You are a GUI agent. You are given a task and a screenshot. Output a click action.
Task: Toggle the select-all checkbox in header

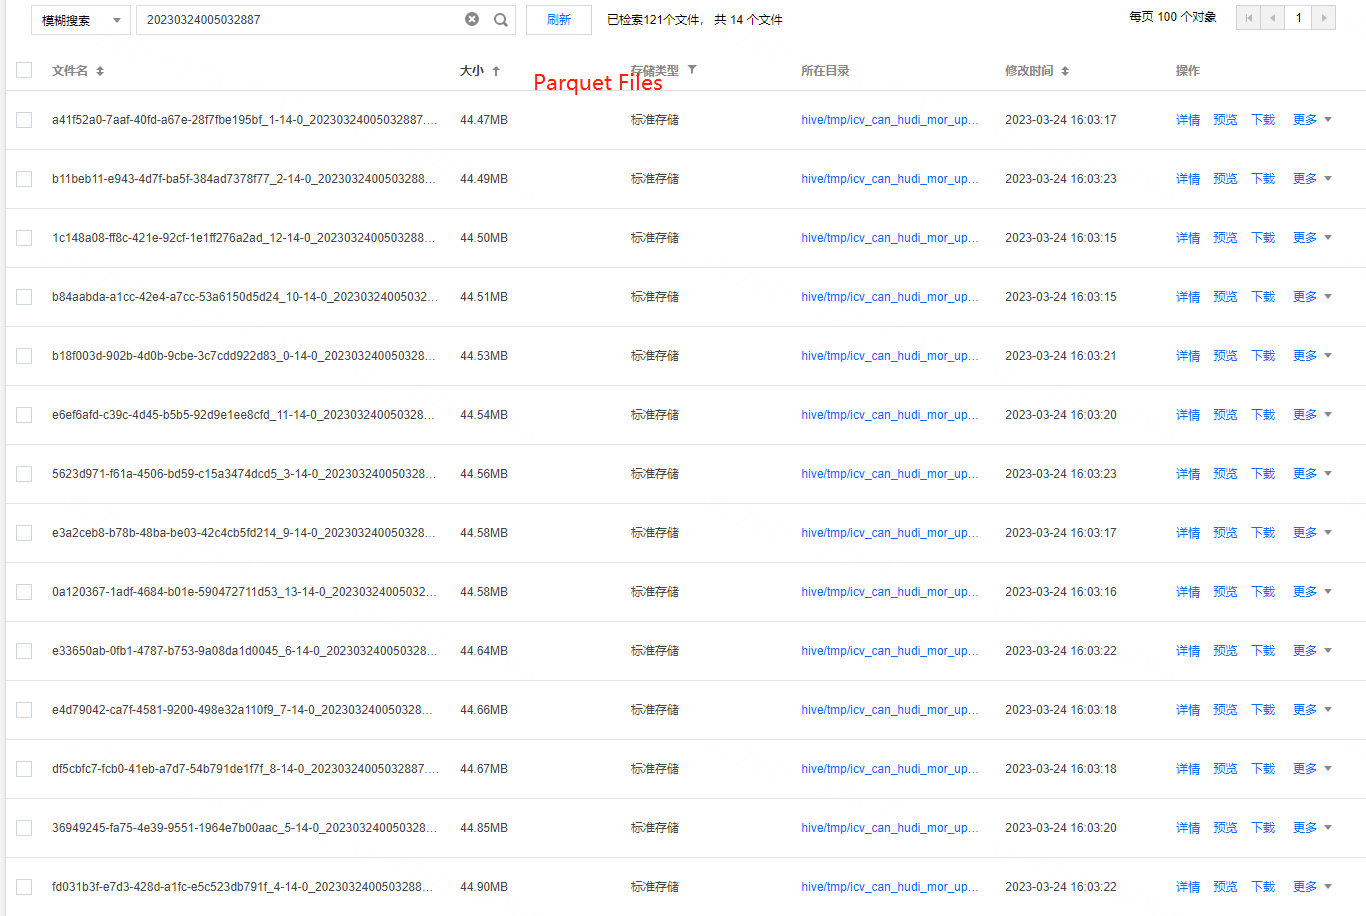point(24,70)
